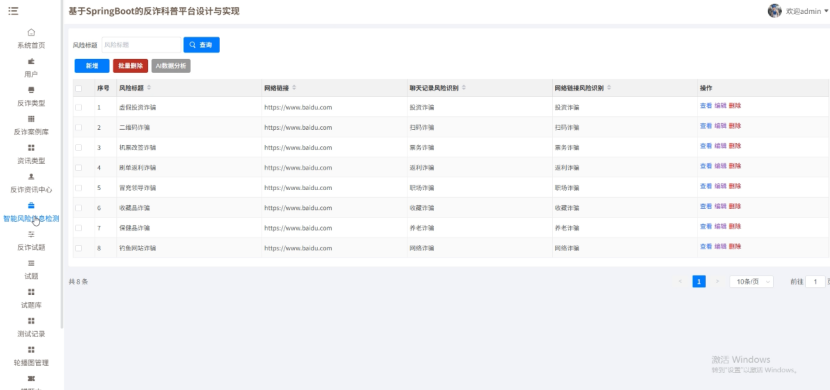Image resolution: width=830 pixels, height=390 pixels.
Task: Click the 操作 column header
Action: coord(706,88)
